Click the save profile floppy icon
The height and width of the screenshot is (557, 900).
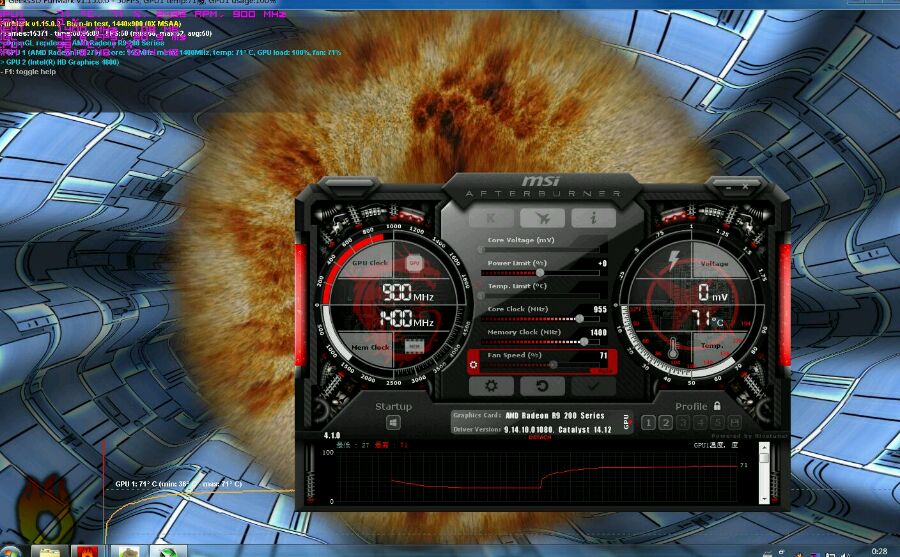point(734,423)
